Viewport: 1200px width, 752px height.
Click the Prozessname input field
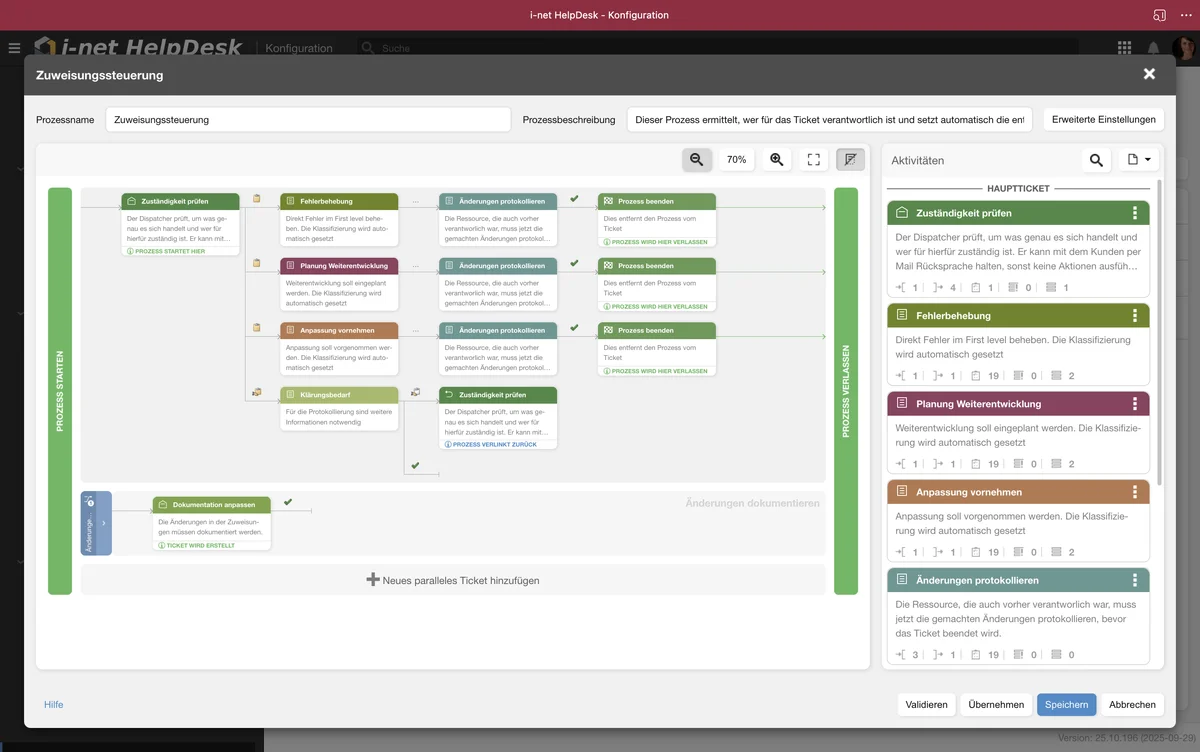click(x=308, y=120)
